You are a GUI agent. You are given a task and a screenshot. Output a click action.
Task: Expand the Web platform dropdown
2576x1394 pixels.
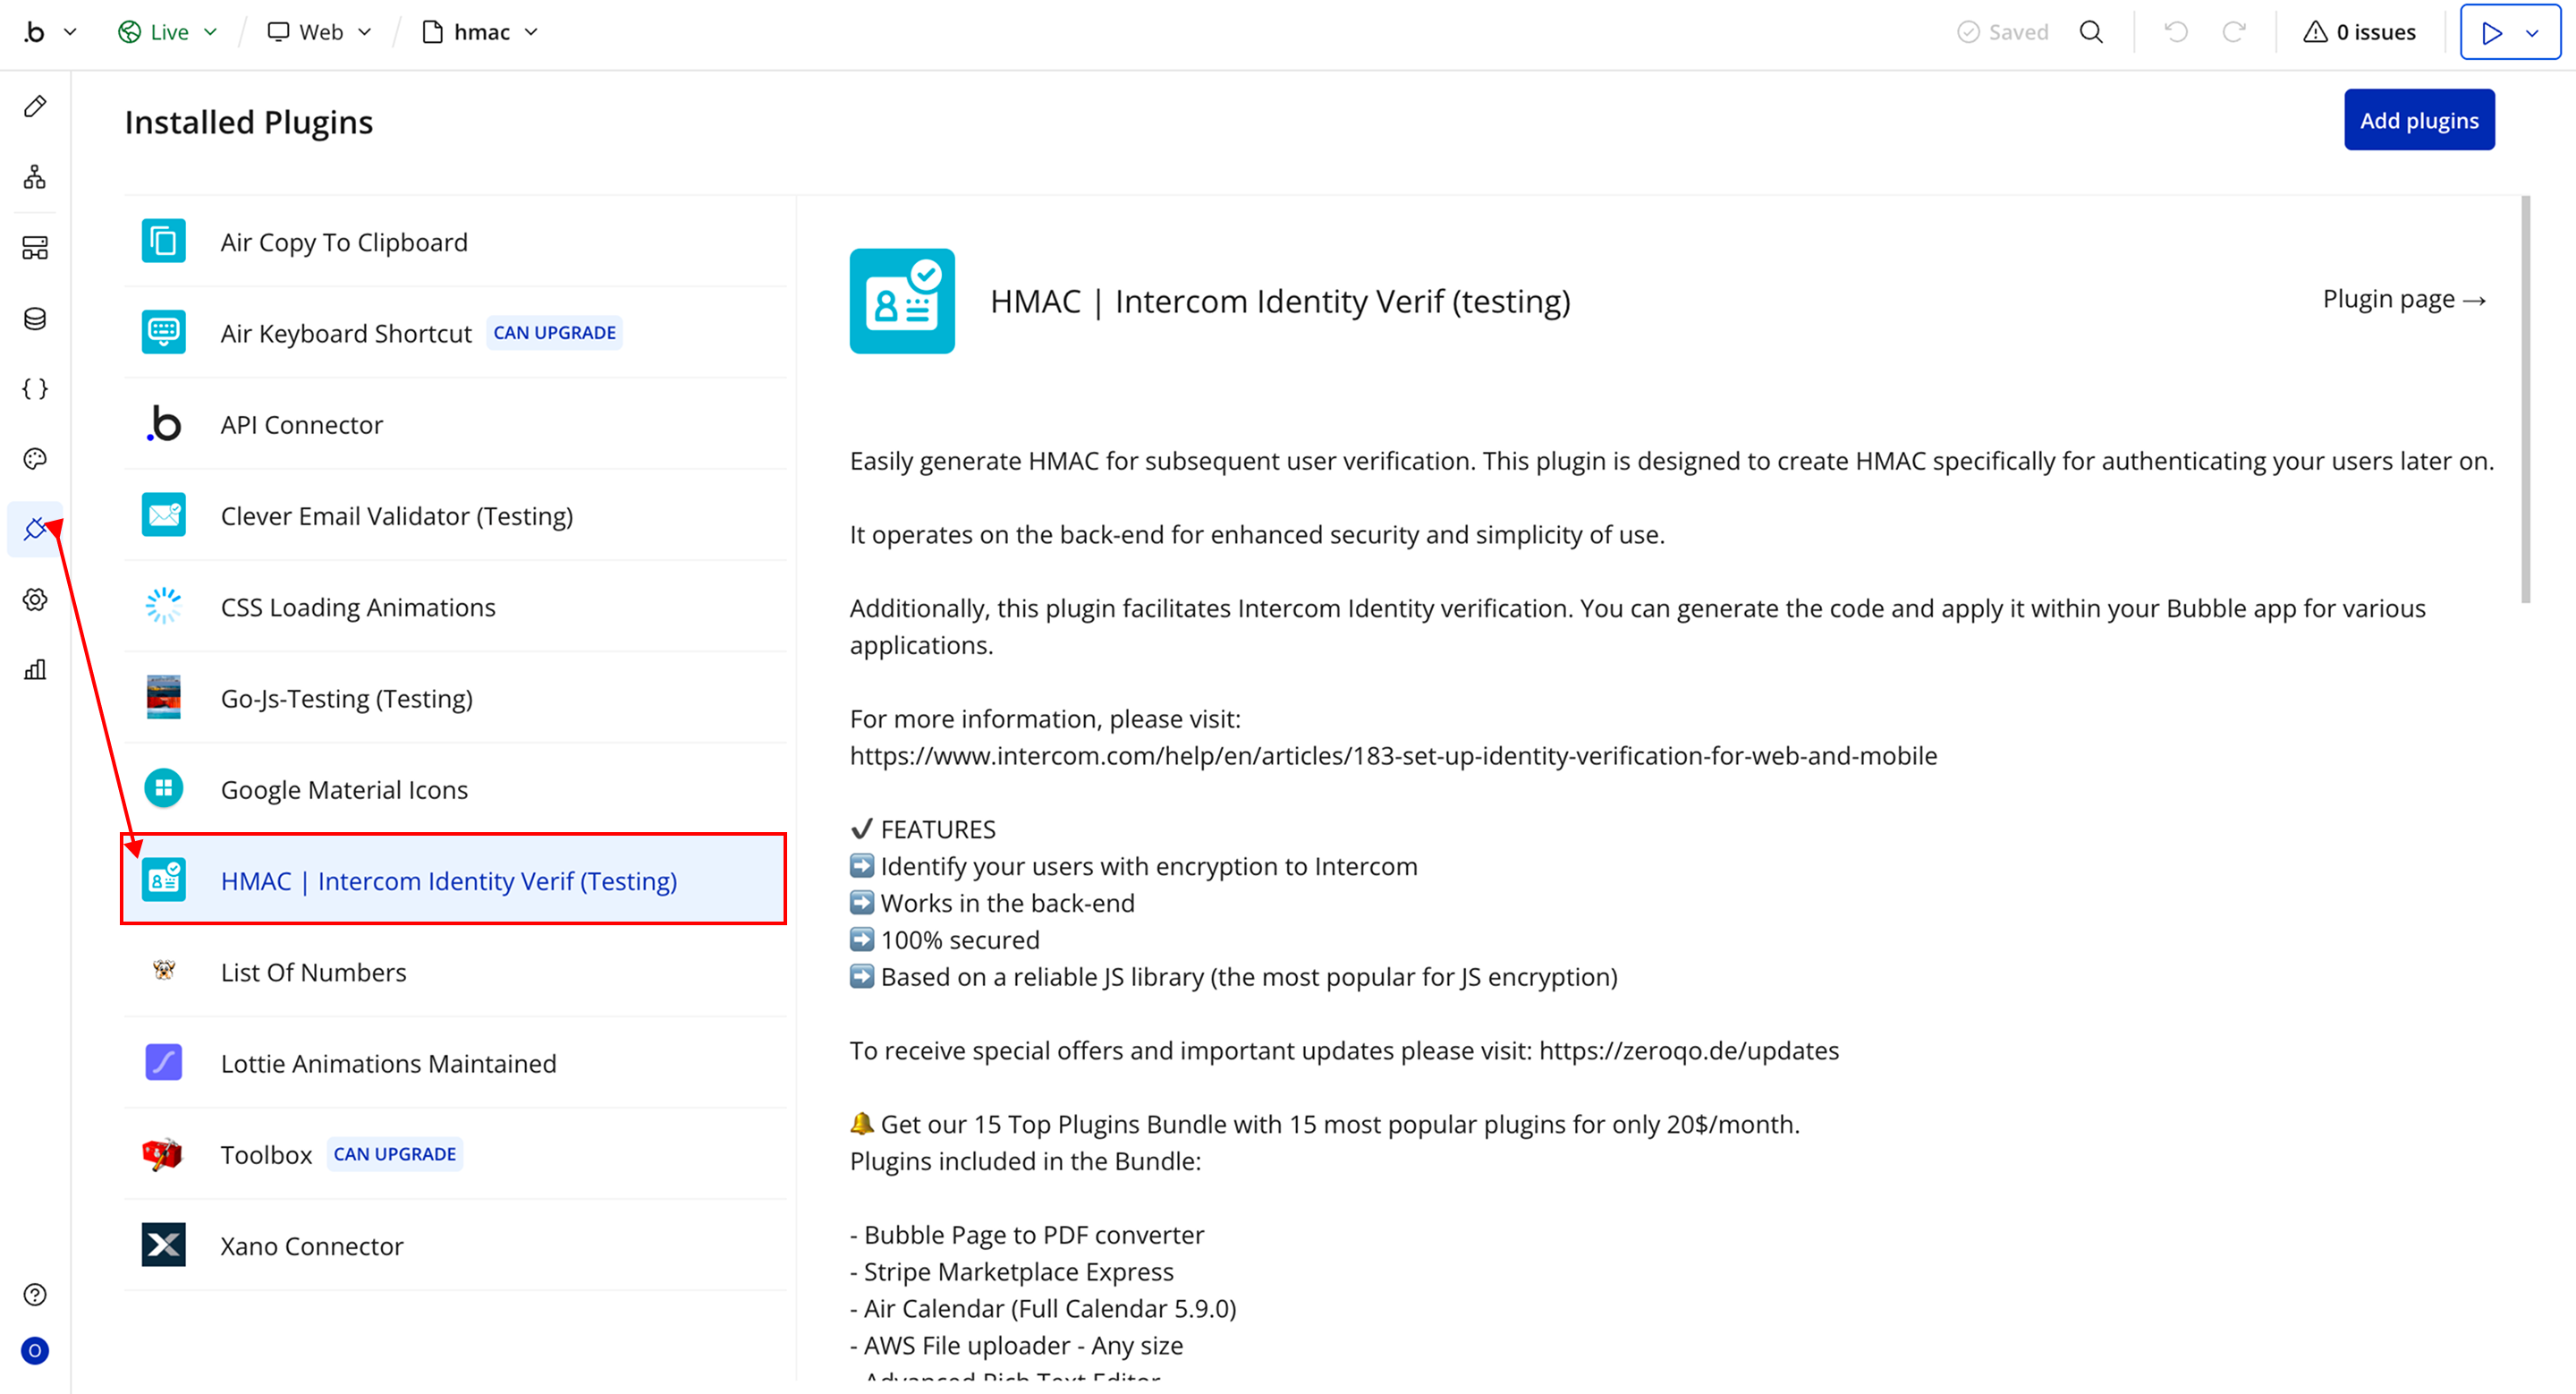click(x=320, y=32)
